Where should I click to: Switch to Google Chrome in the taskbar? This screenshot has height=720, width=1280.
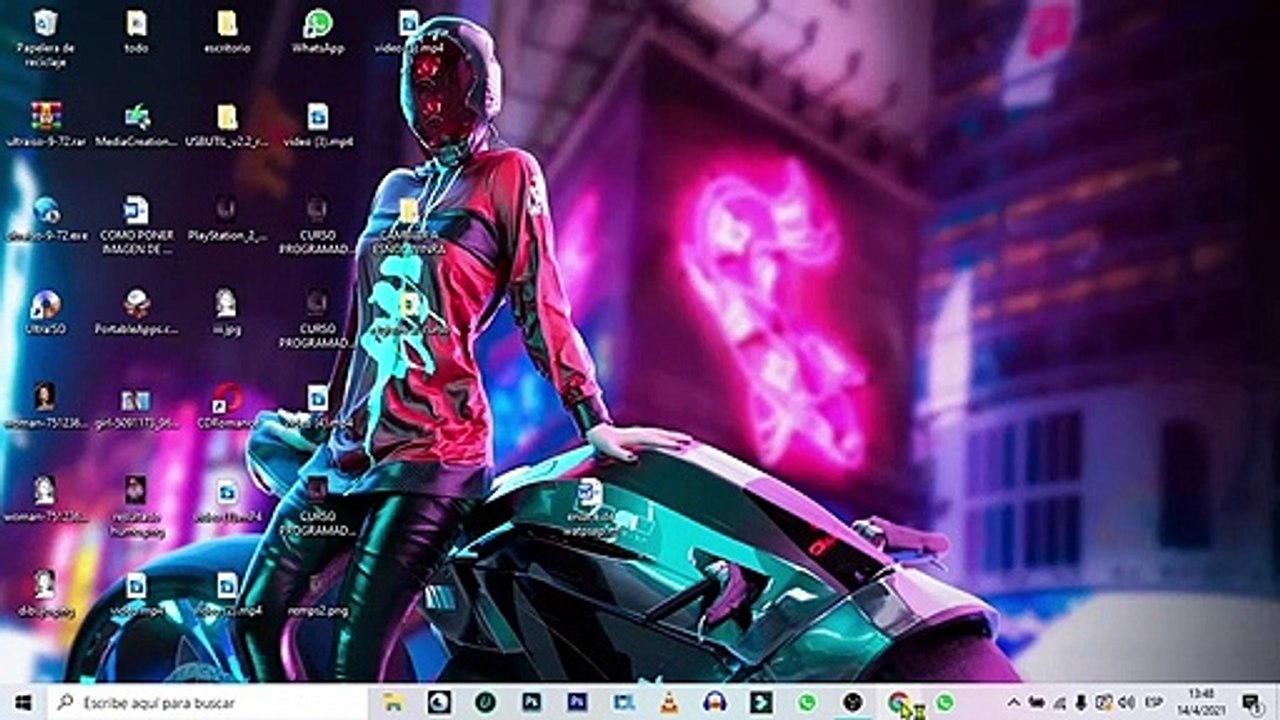click(898, 702)
